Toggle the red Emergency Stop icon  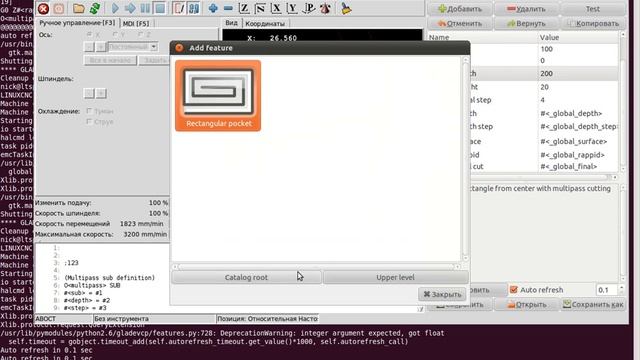tap(43, 9)
